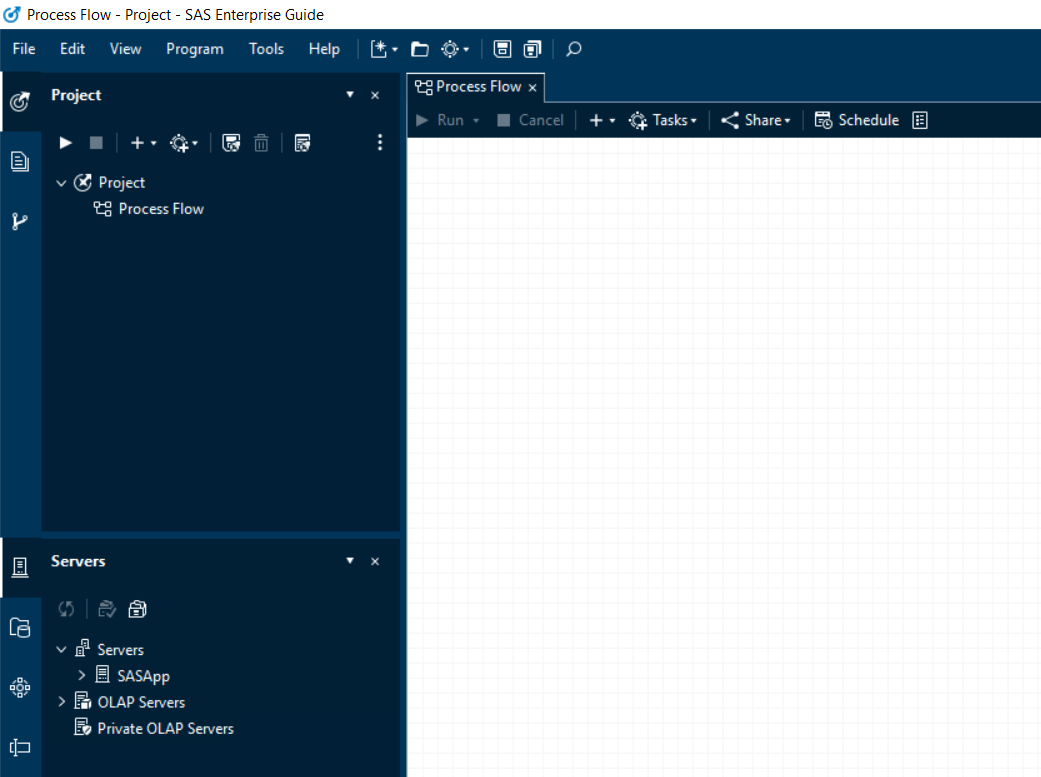Collapse the Project tree node
The width and height of the screenshot is (1041, 777).
[61, 182]
